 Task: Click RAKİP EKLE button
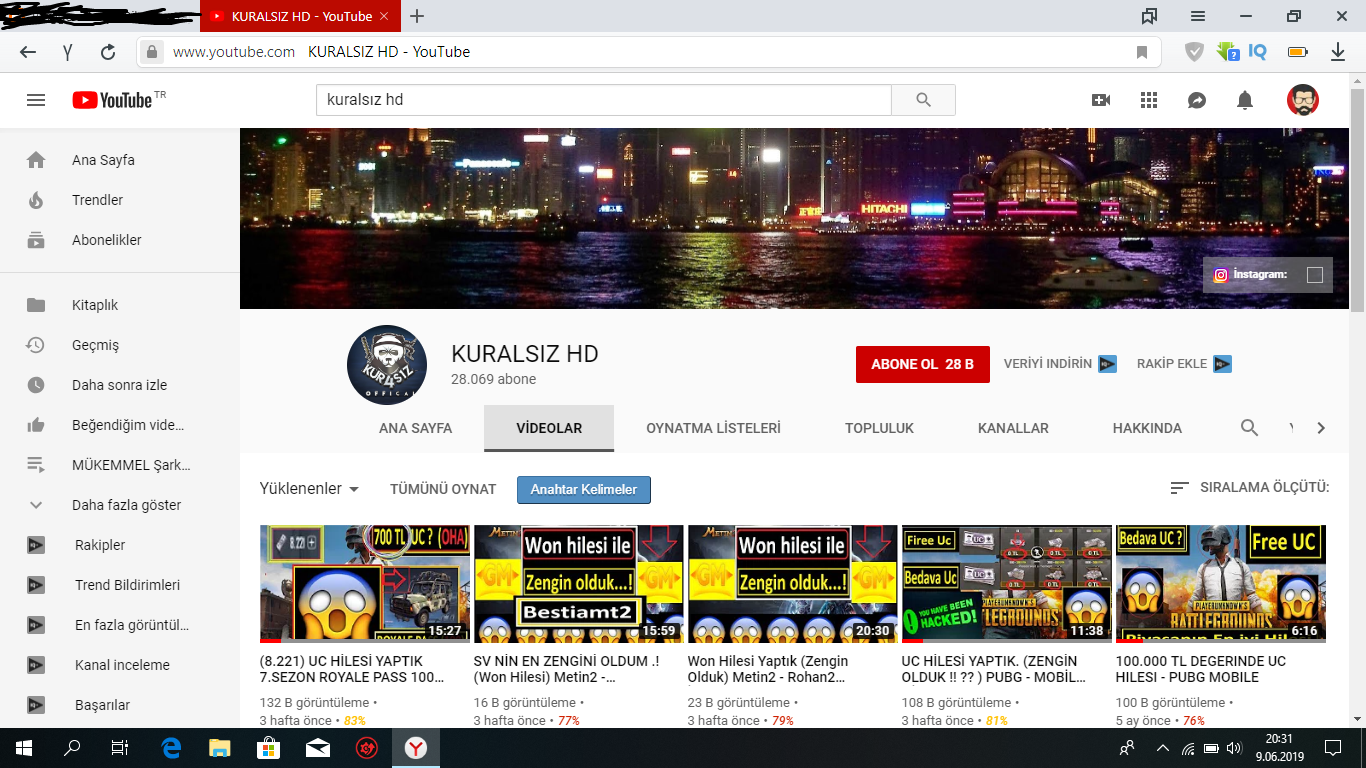point(1184,364)
